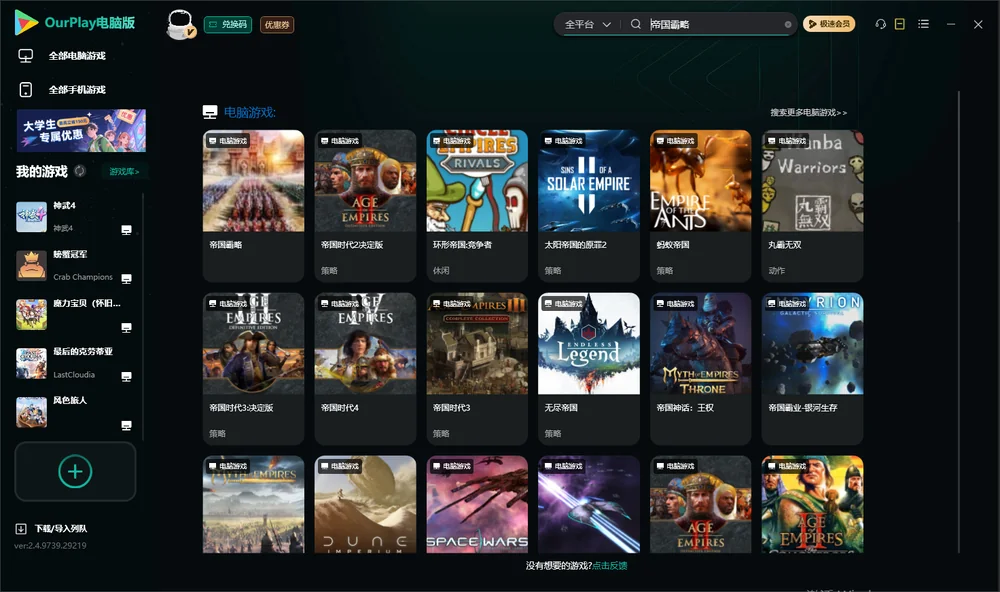Open the 蚂蚁帝国 game card
Image resolution: width=1000 pixels, height=592 pixels.
(701, 205)
